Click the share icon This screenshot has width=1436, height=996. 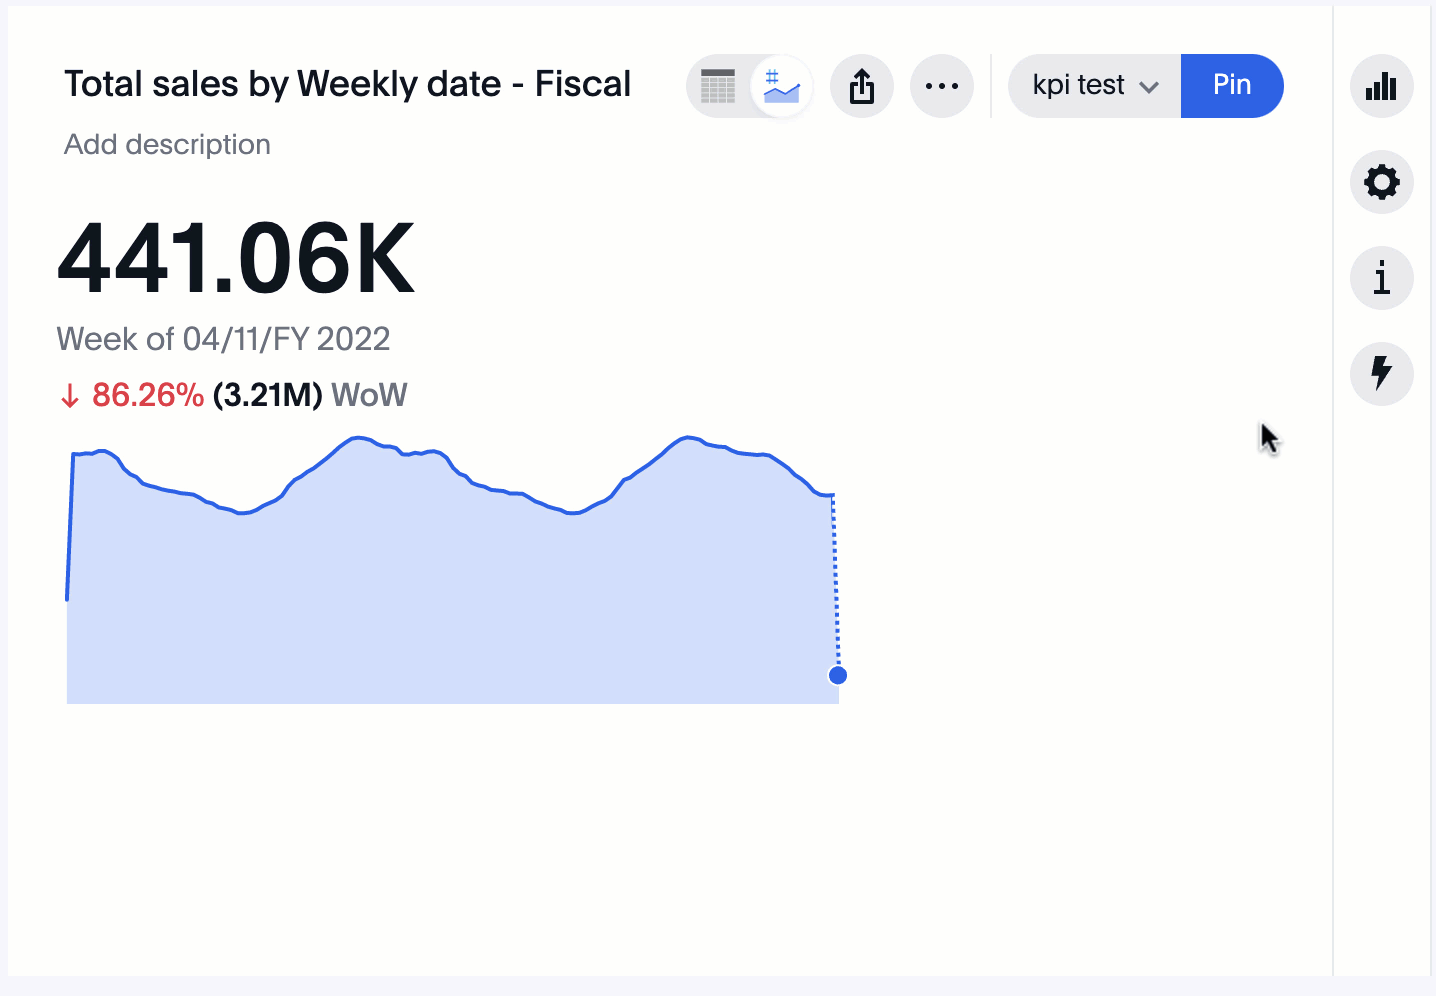pos(861,86)
